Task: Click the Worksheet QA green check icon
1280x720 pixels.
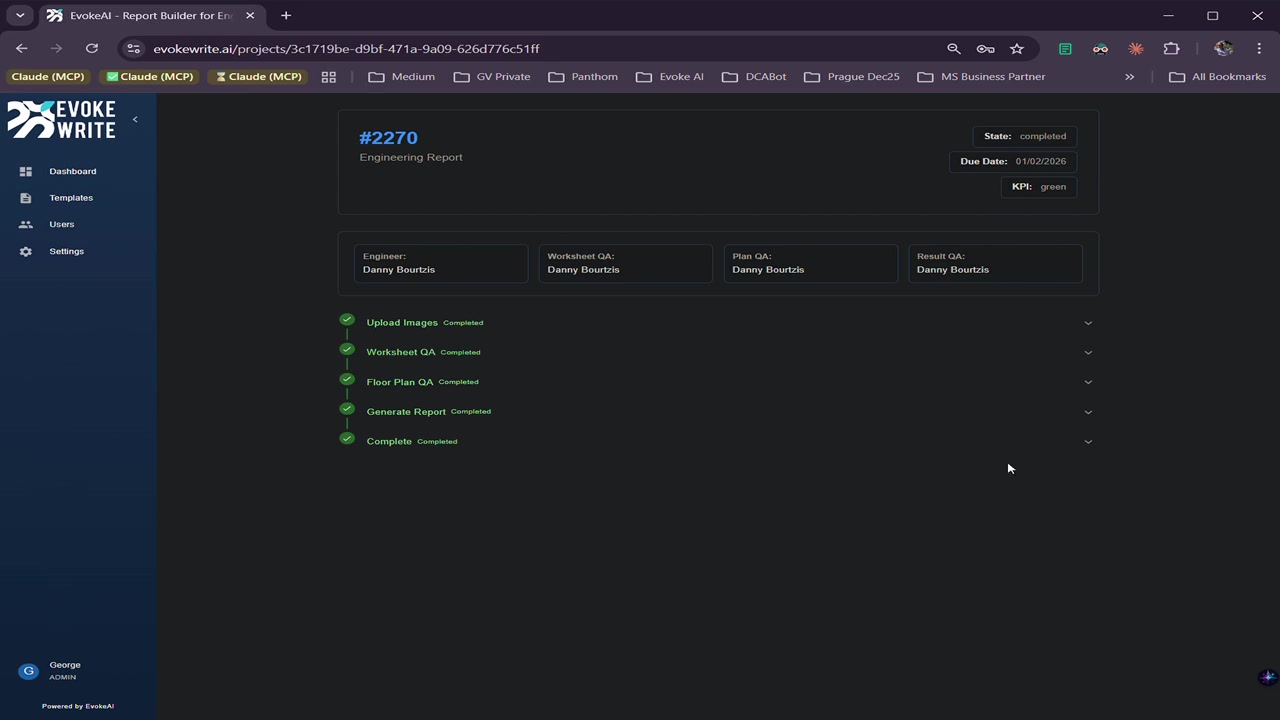Action: click(347, 349)
